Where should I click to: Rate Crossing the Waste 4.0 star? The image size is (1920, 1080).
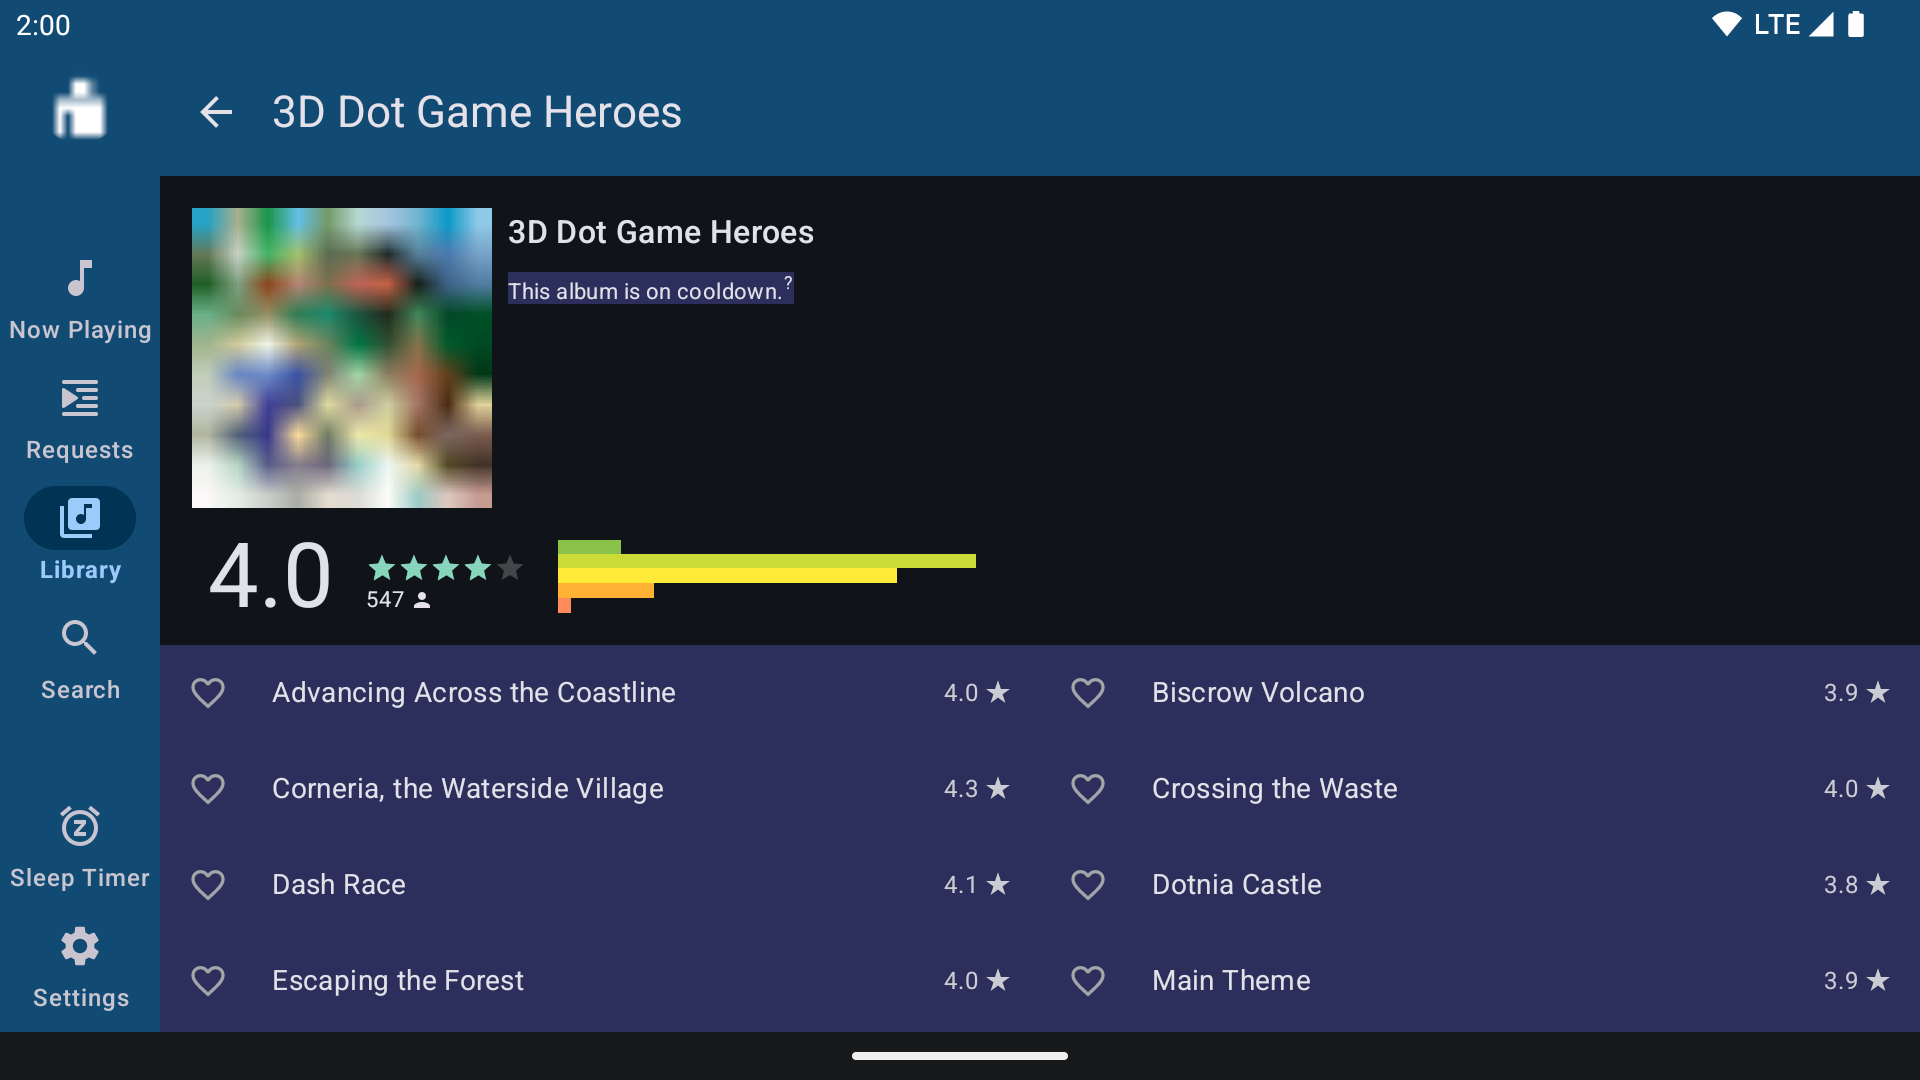[x=1857, y=788]
